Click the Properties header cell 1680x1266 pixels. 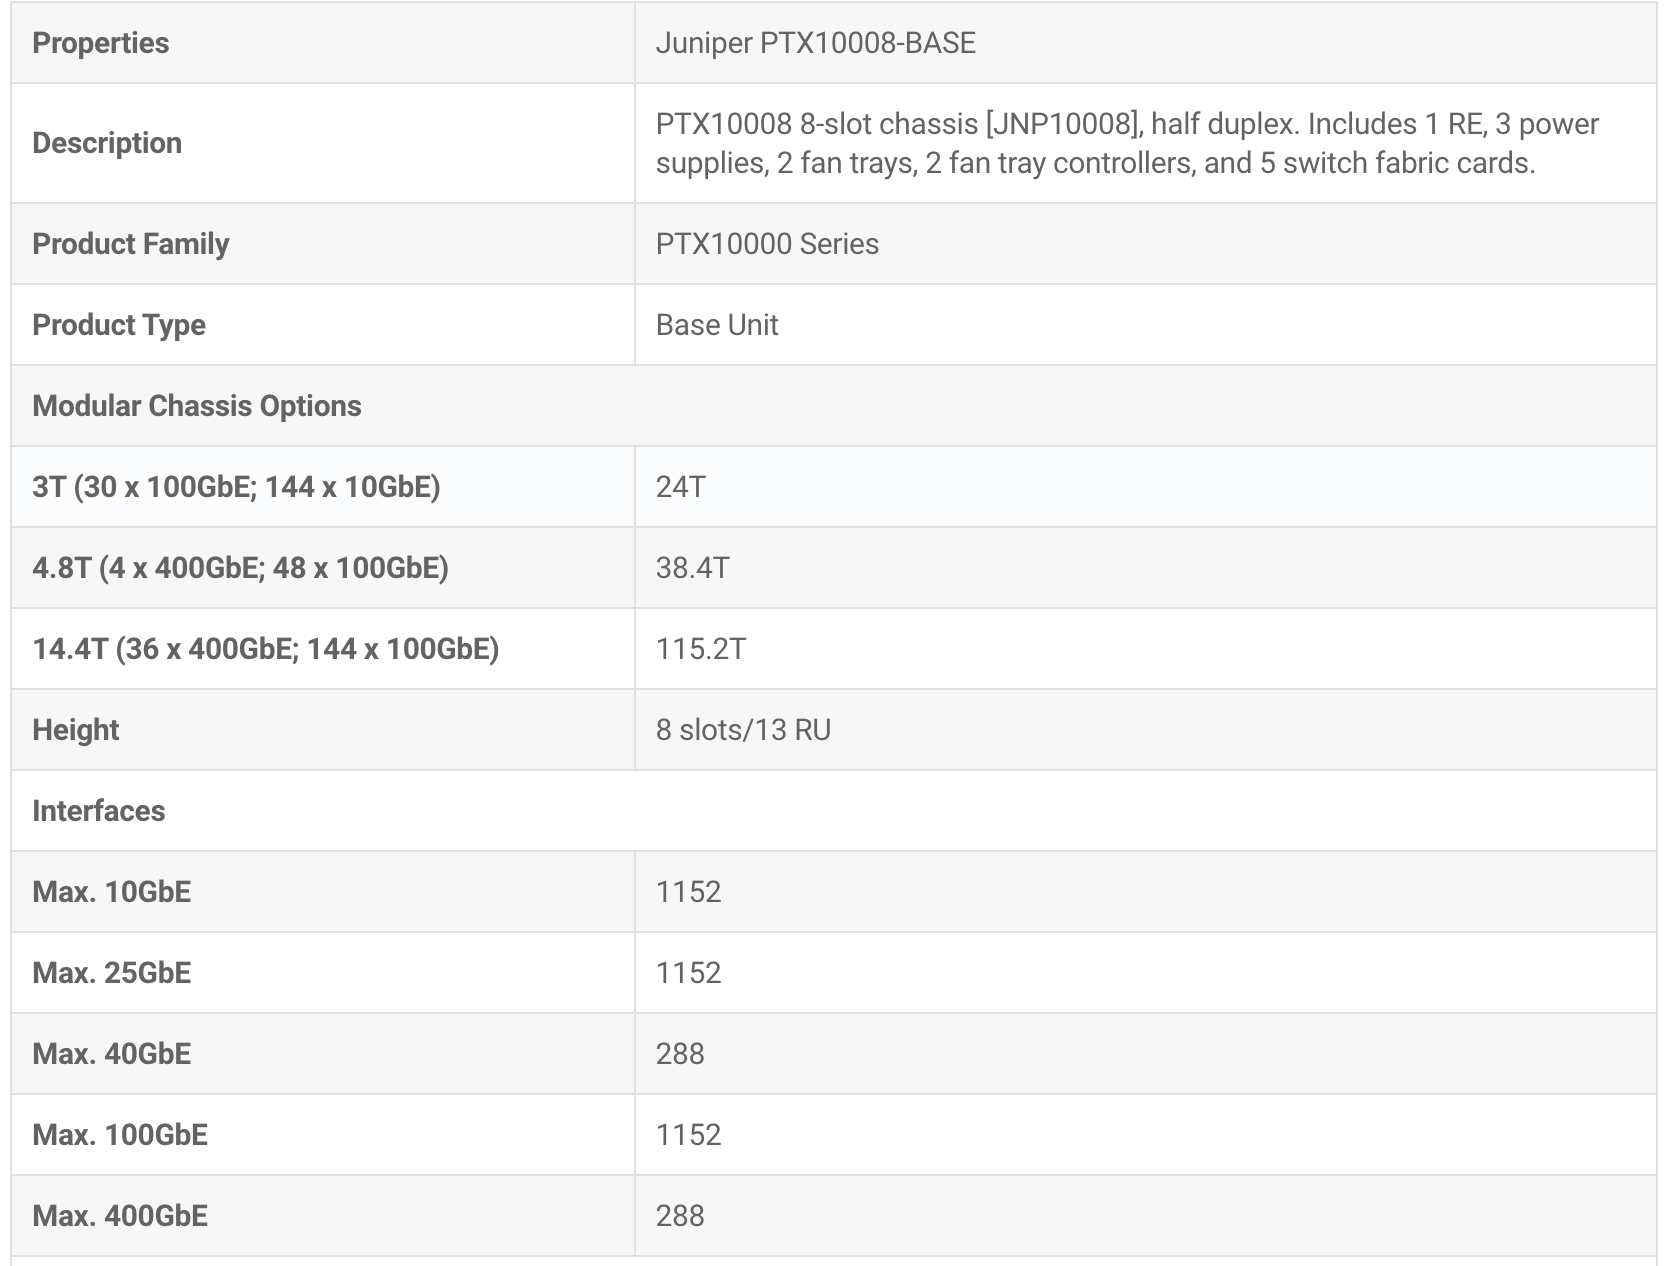click(100, 43)
